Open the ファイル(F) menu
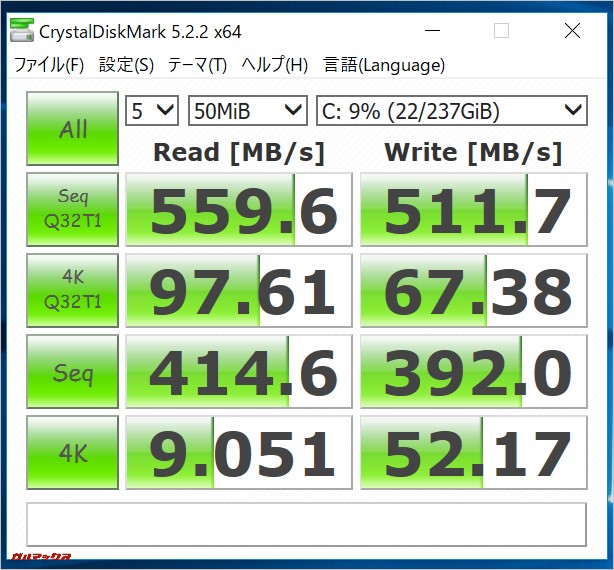Viewport: 614px width, 570px height. click(49, 65)
